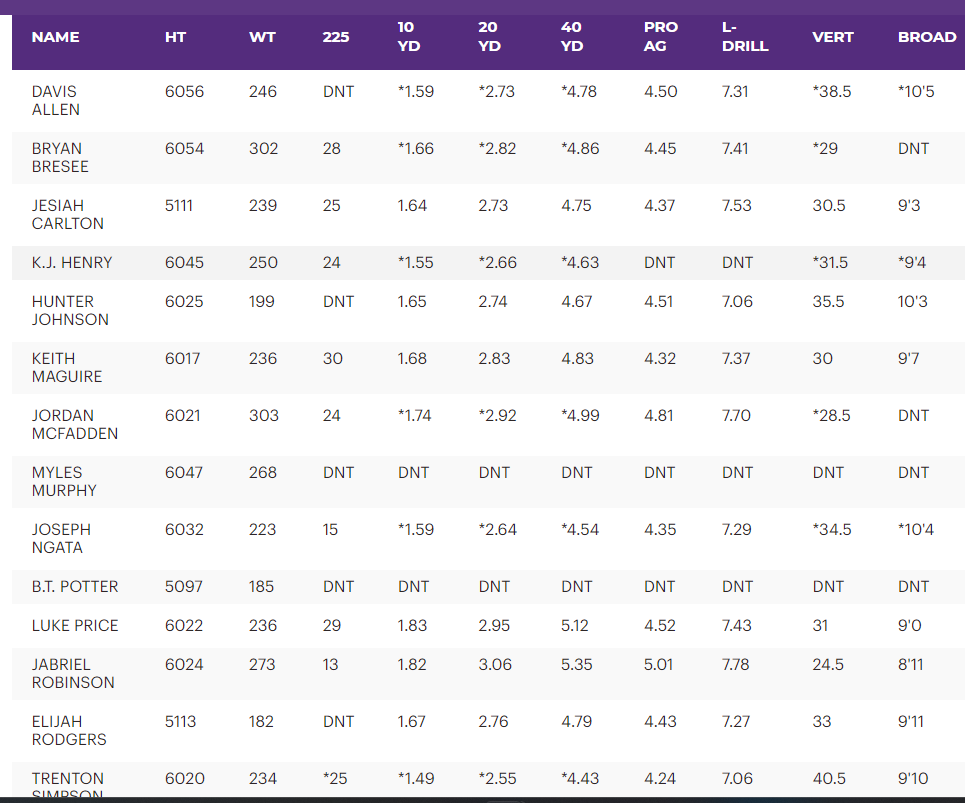Click the 40 YD column header
Screen dimensions: 965x803
pyautogui.click(x=571, y=37)
